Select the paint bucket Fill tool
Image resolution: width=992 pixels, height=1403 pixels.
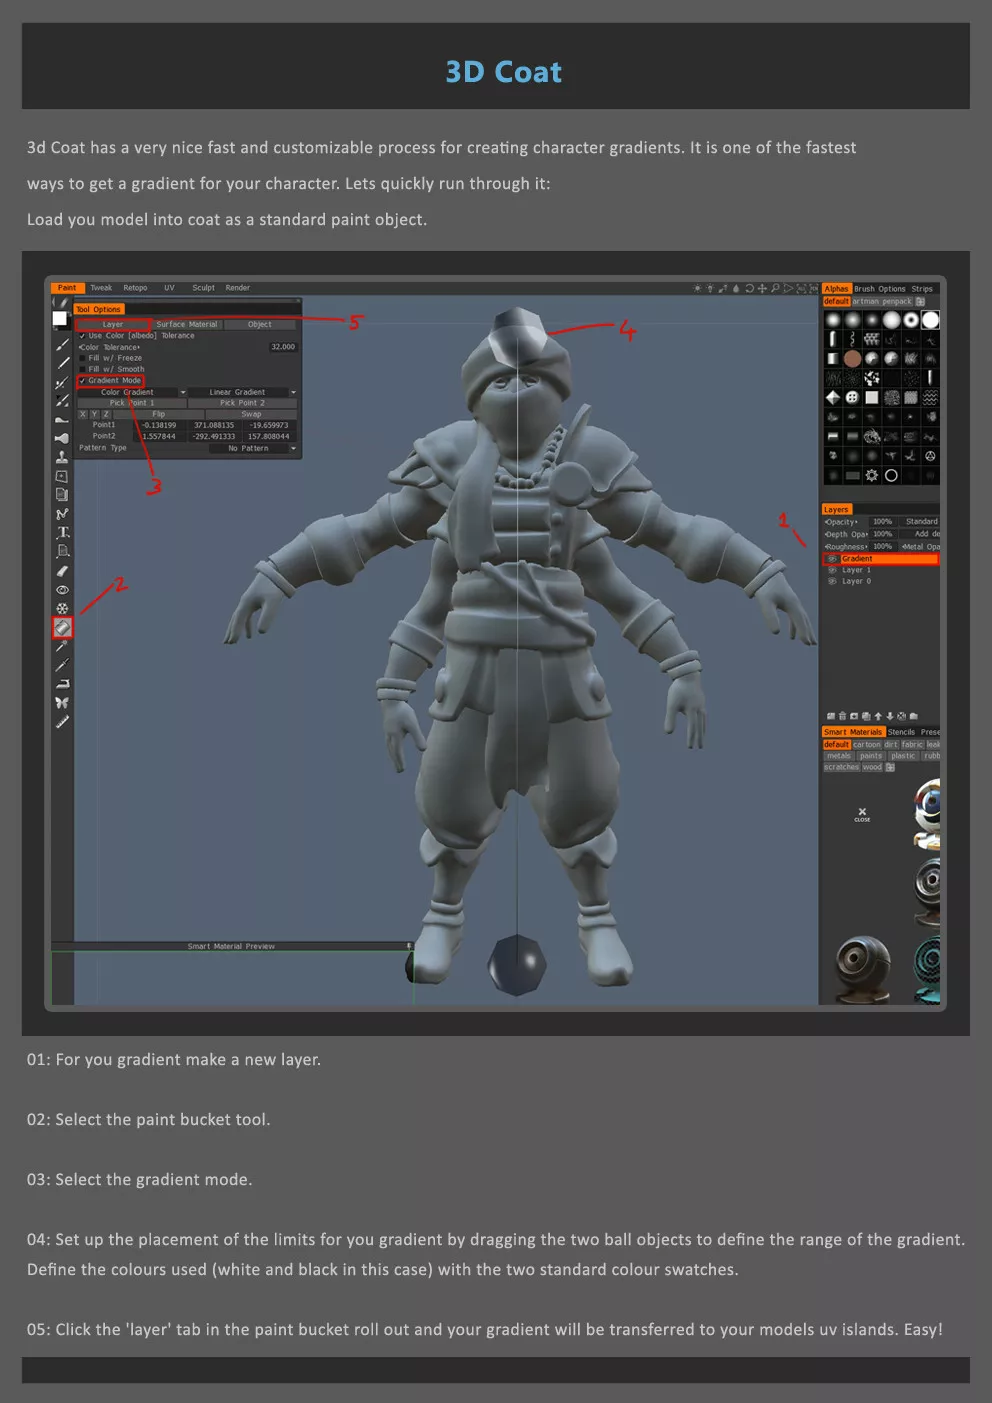[62, 628]
